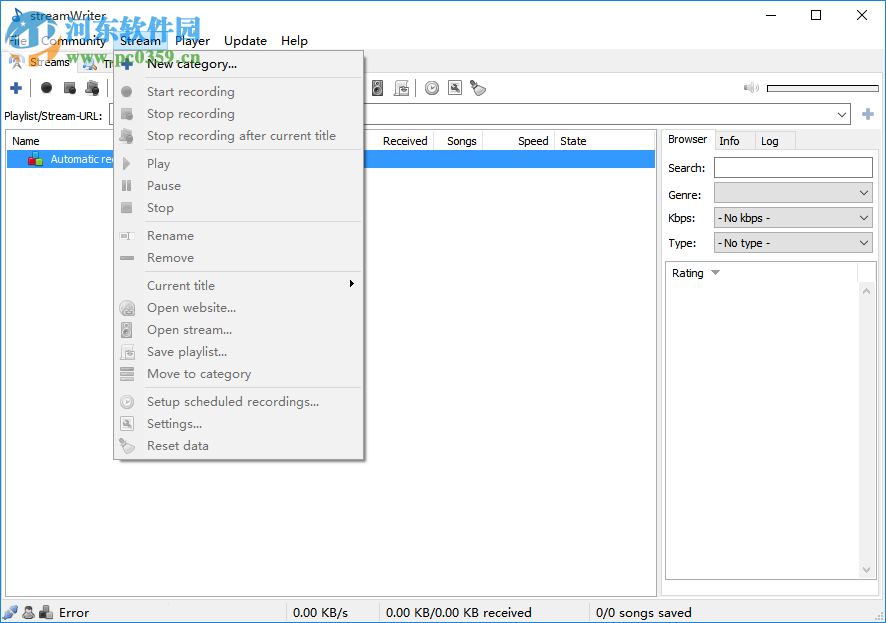Open the '- No type -' dropdown
Screen dimensions: 886x623
[792, 242]
